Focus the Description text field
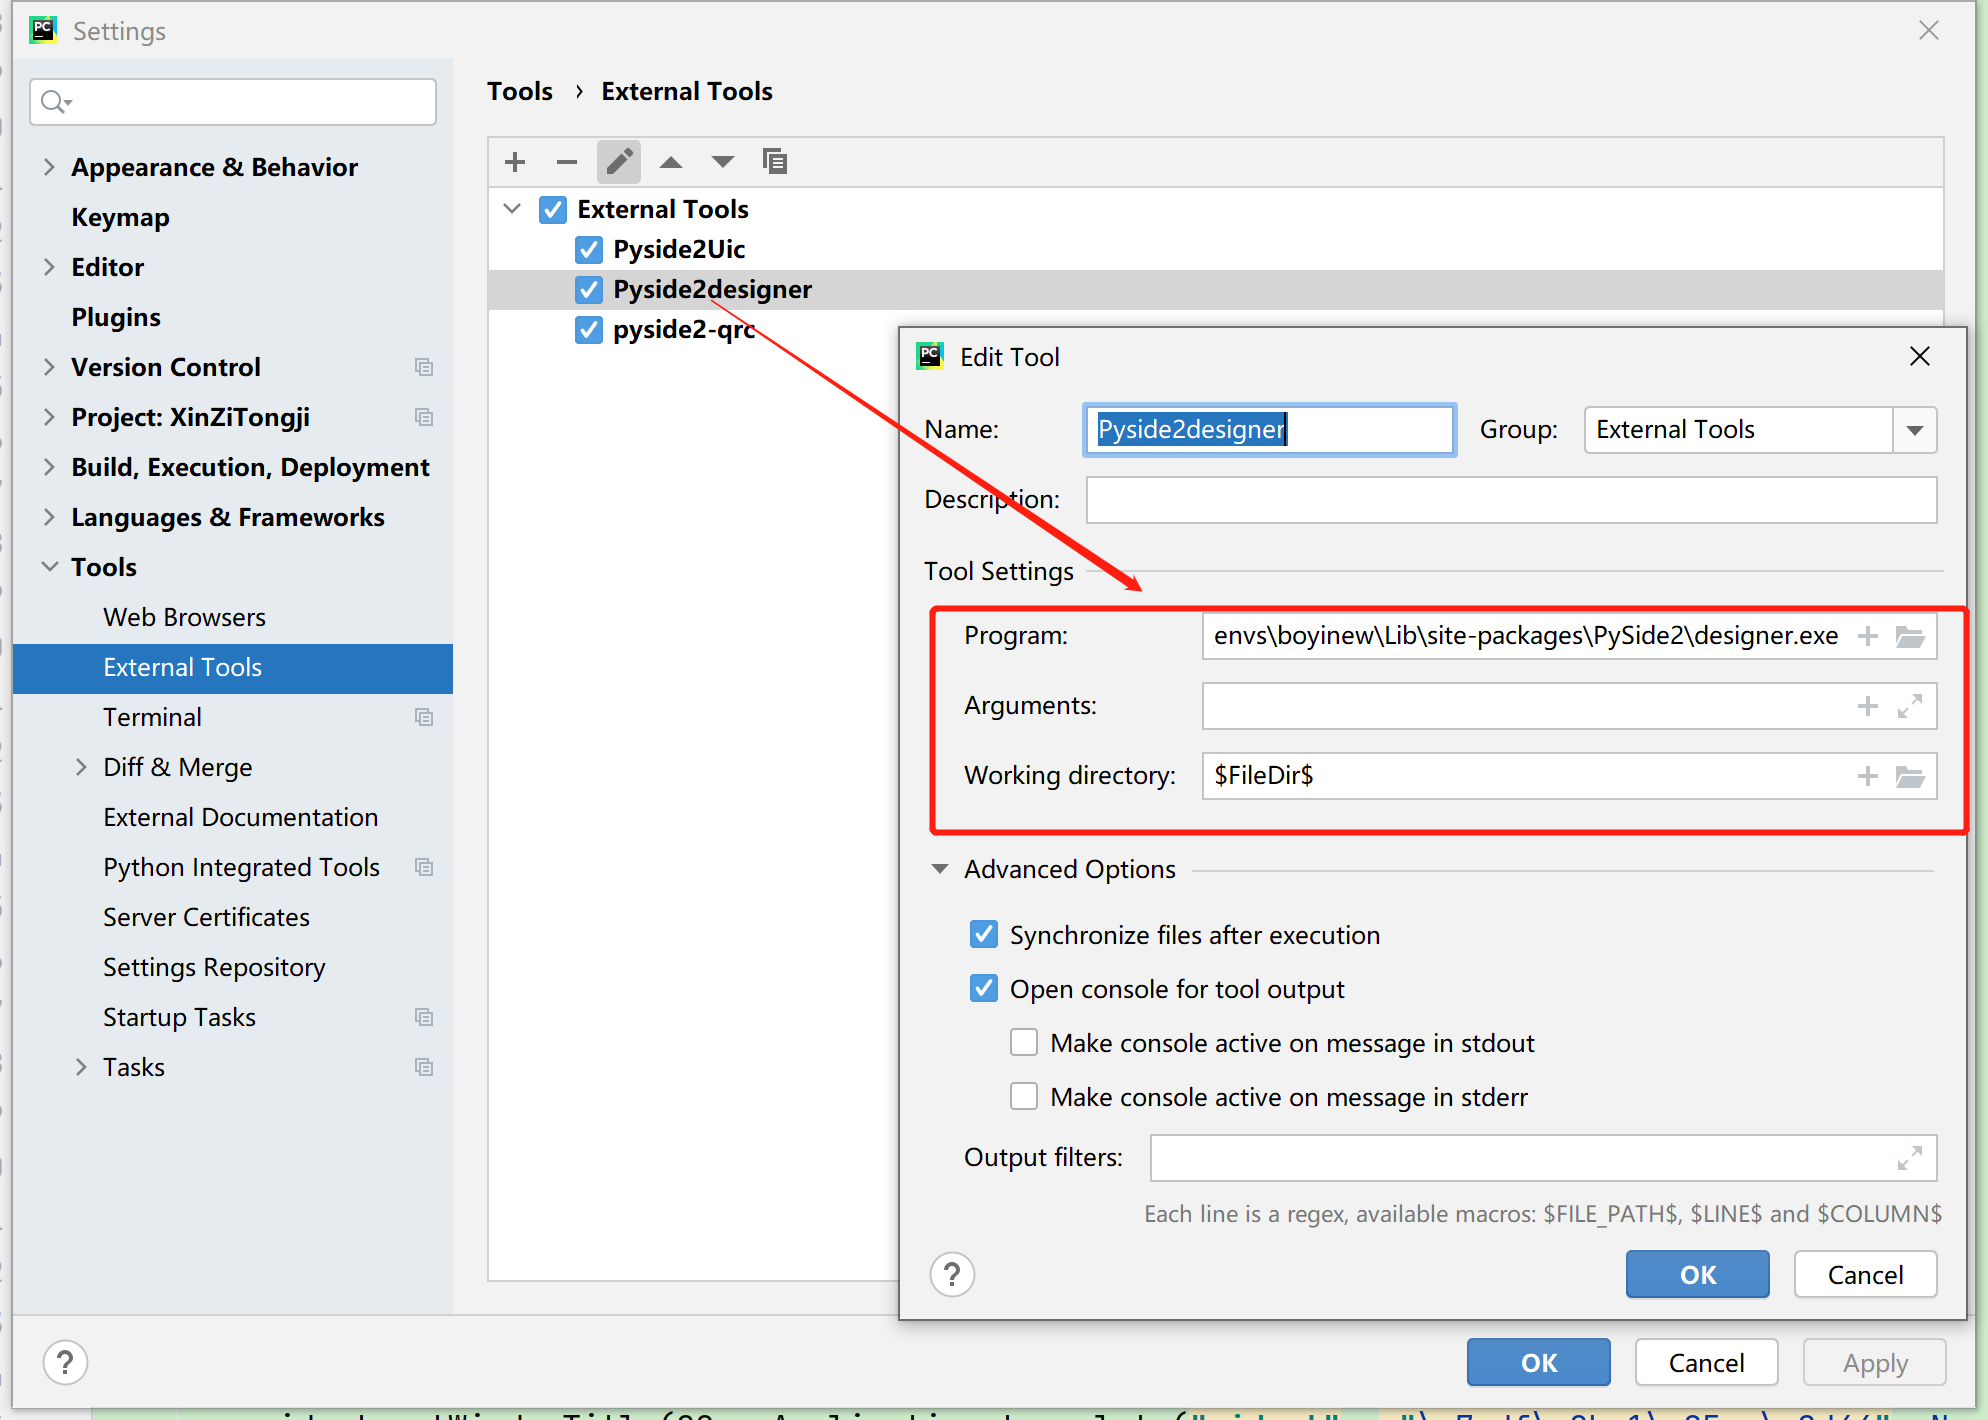Viewport: 1988px width, 1420px height. [x=1511, y=500]
